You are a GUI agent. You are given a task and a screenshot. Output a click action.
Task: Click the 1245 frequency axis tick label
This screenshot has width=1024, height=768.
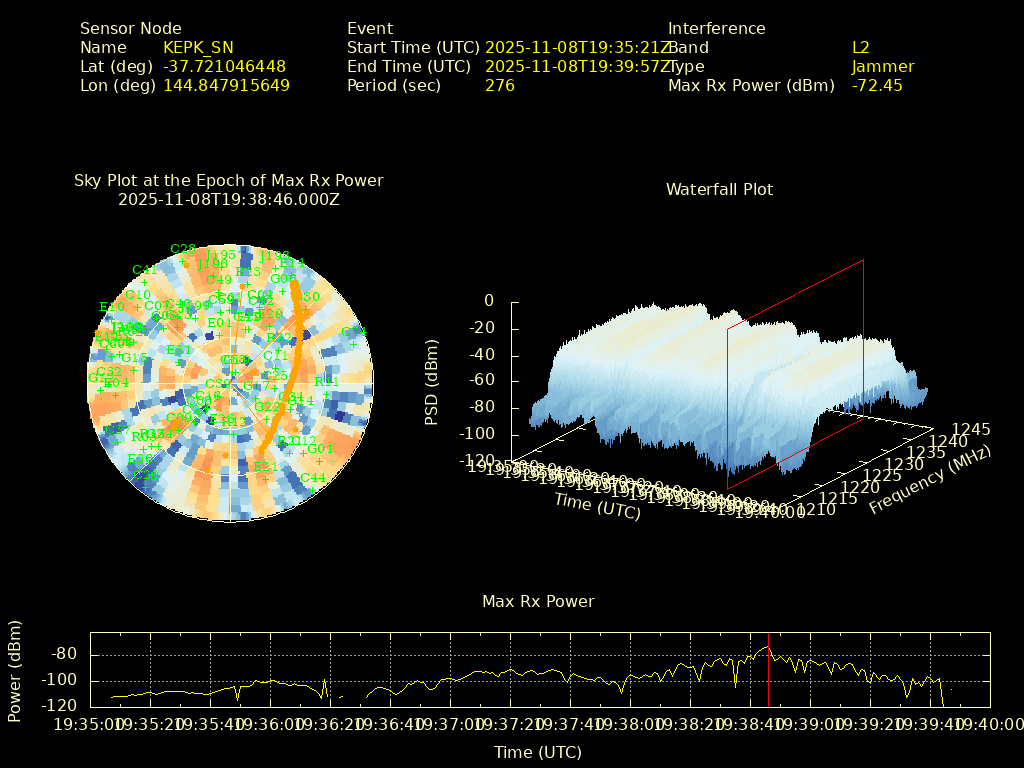click(x=971, y=429)
